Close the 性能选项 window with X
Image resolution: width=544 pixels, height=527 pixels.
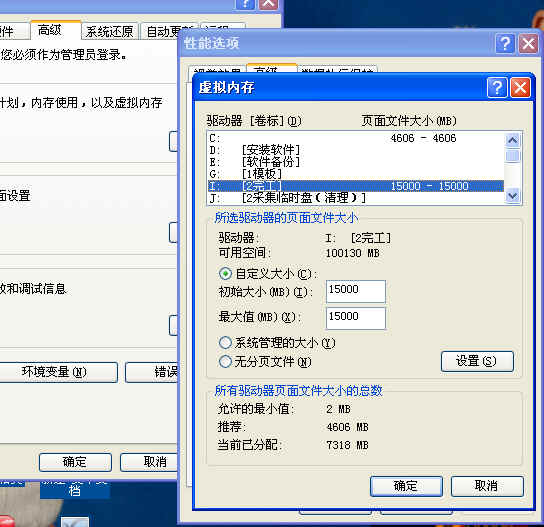click(528, 44)
